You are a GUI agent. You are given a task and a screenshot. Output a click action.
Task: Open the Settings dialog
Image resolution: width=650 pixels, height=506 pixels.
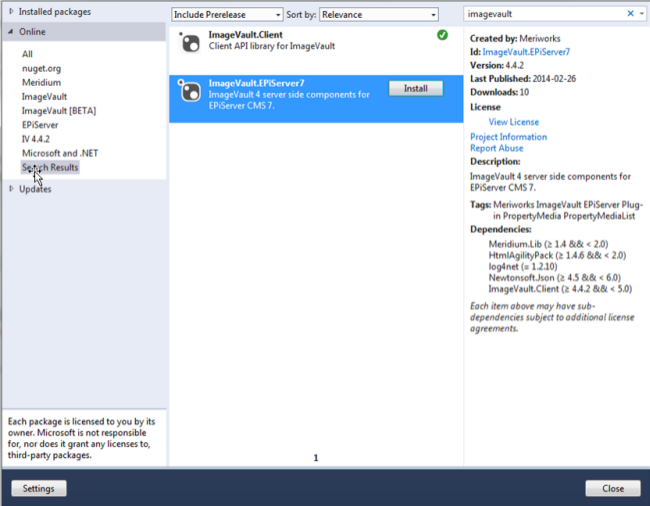tap(39, 489)
